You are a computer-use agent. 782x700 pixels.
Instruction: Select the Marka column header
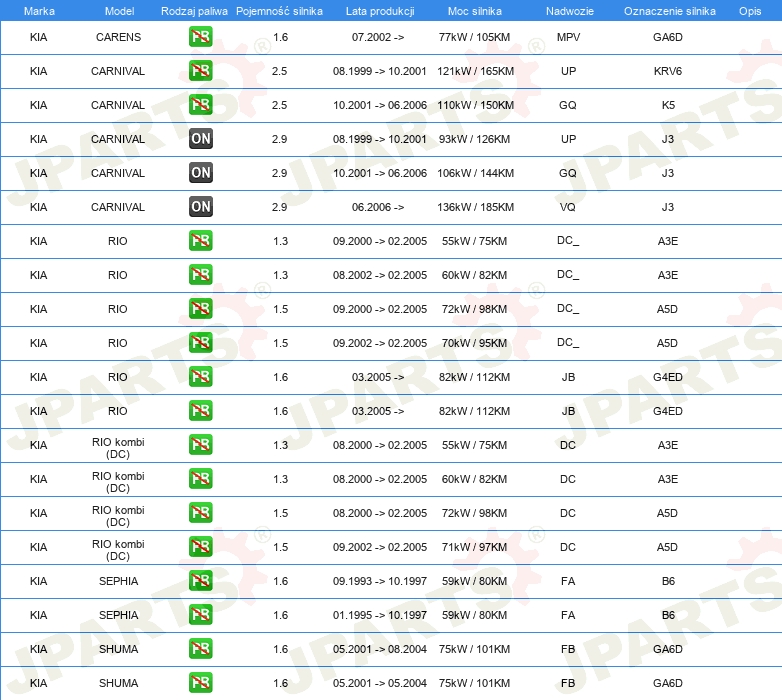(39, 11)
